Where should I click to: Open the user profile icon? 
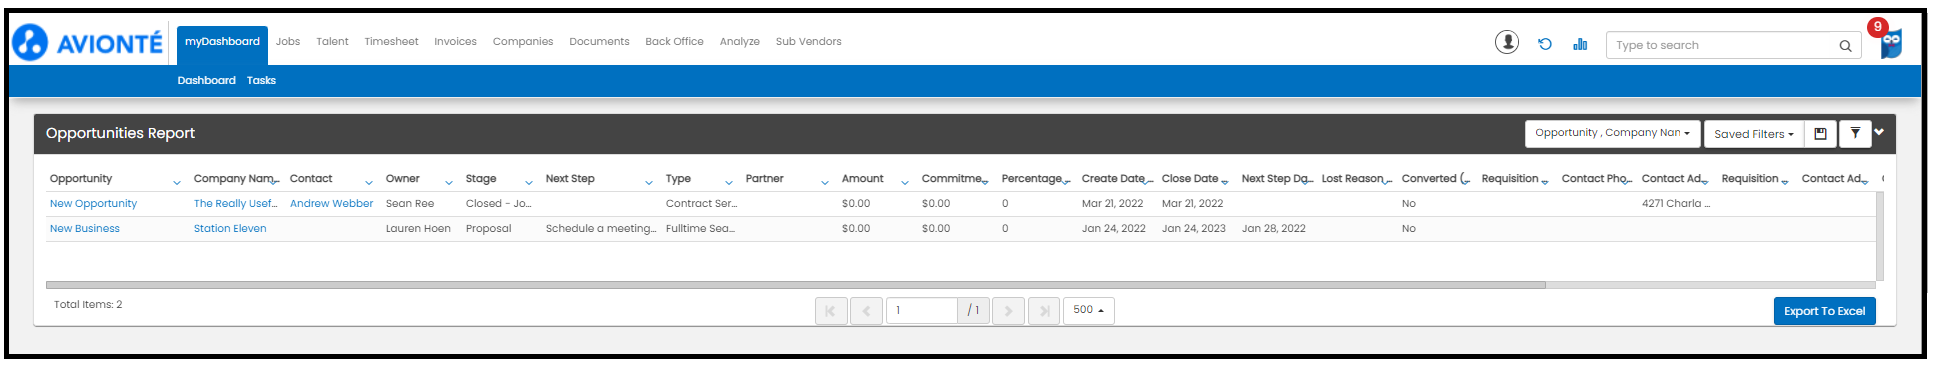pos(1507,42)
